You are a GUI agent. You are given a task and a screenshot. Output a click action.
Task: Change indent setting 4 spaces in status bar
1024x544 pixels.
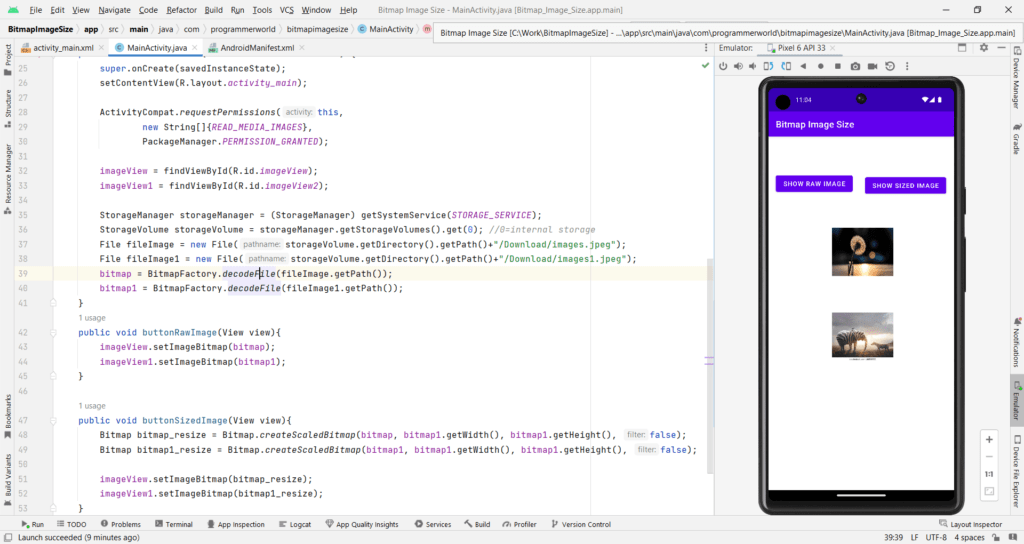coord(969,537)
